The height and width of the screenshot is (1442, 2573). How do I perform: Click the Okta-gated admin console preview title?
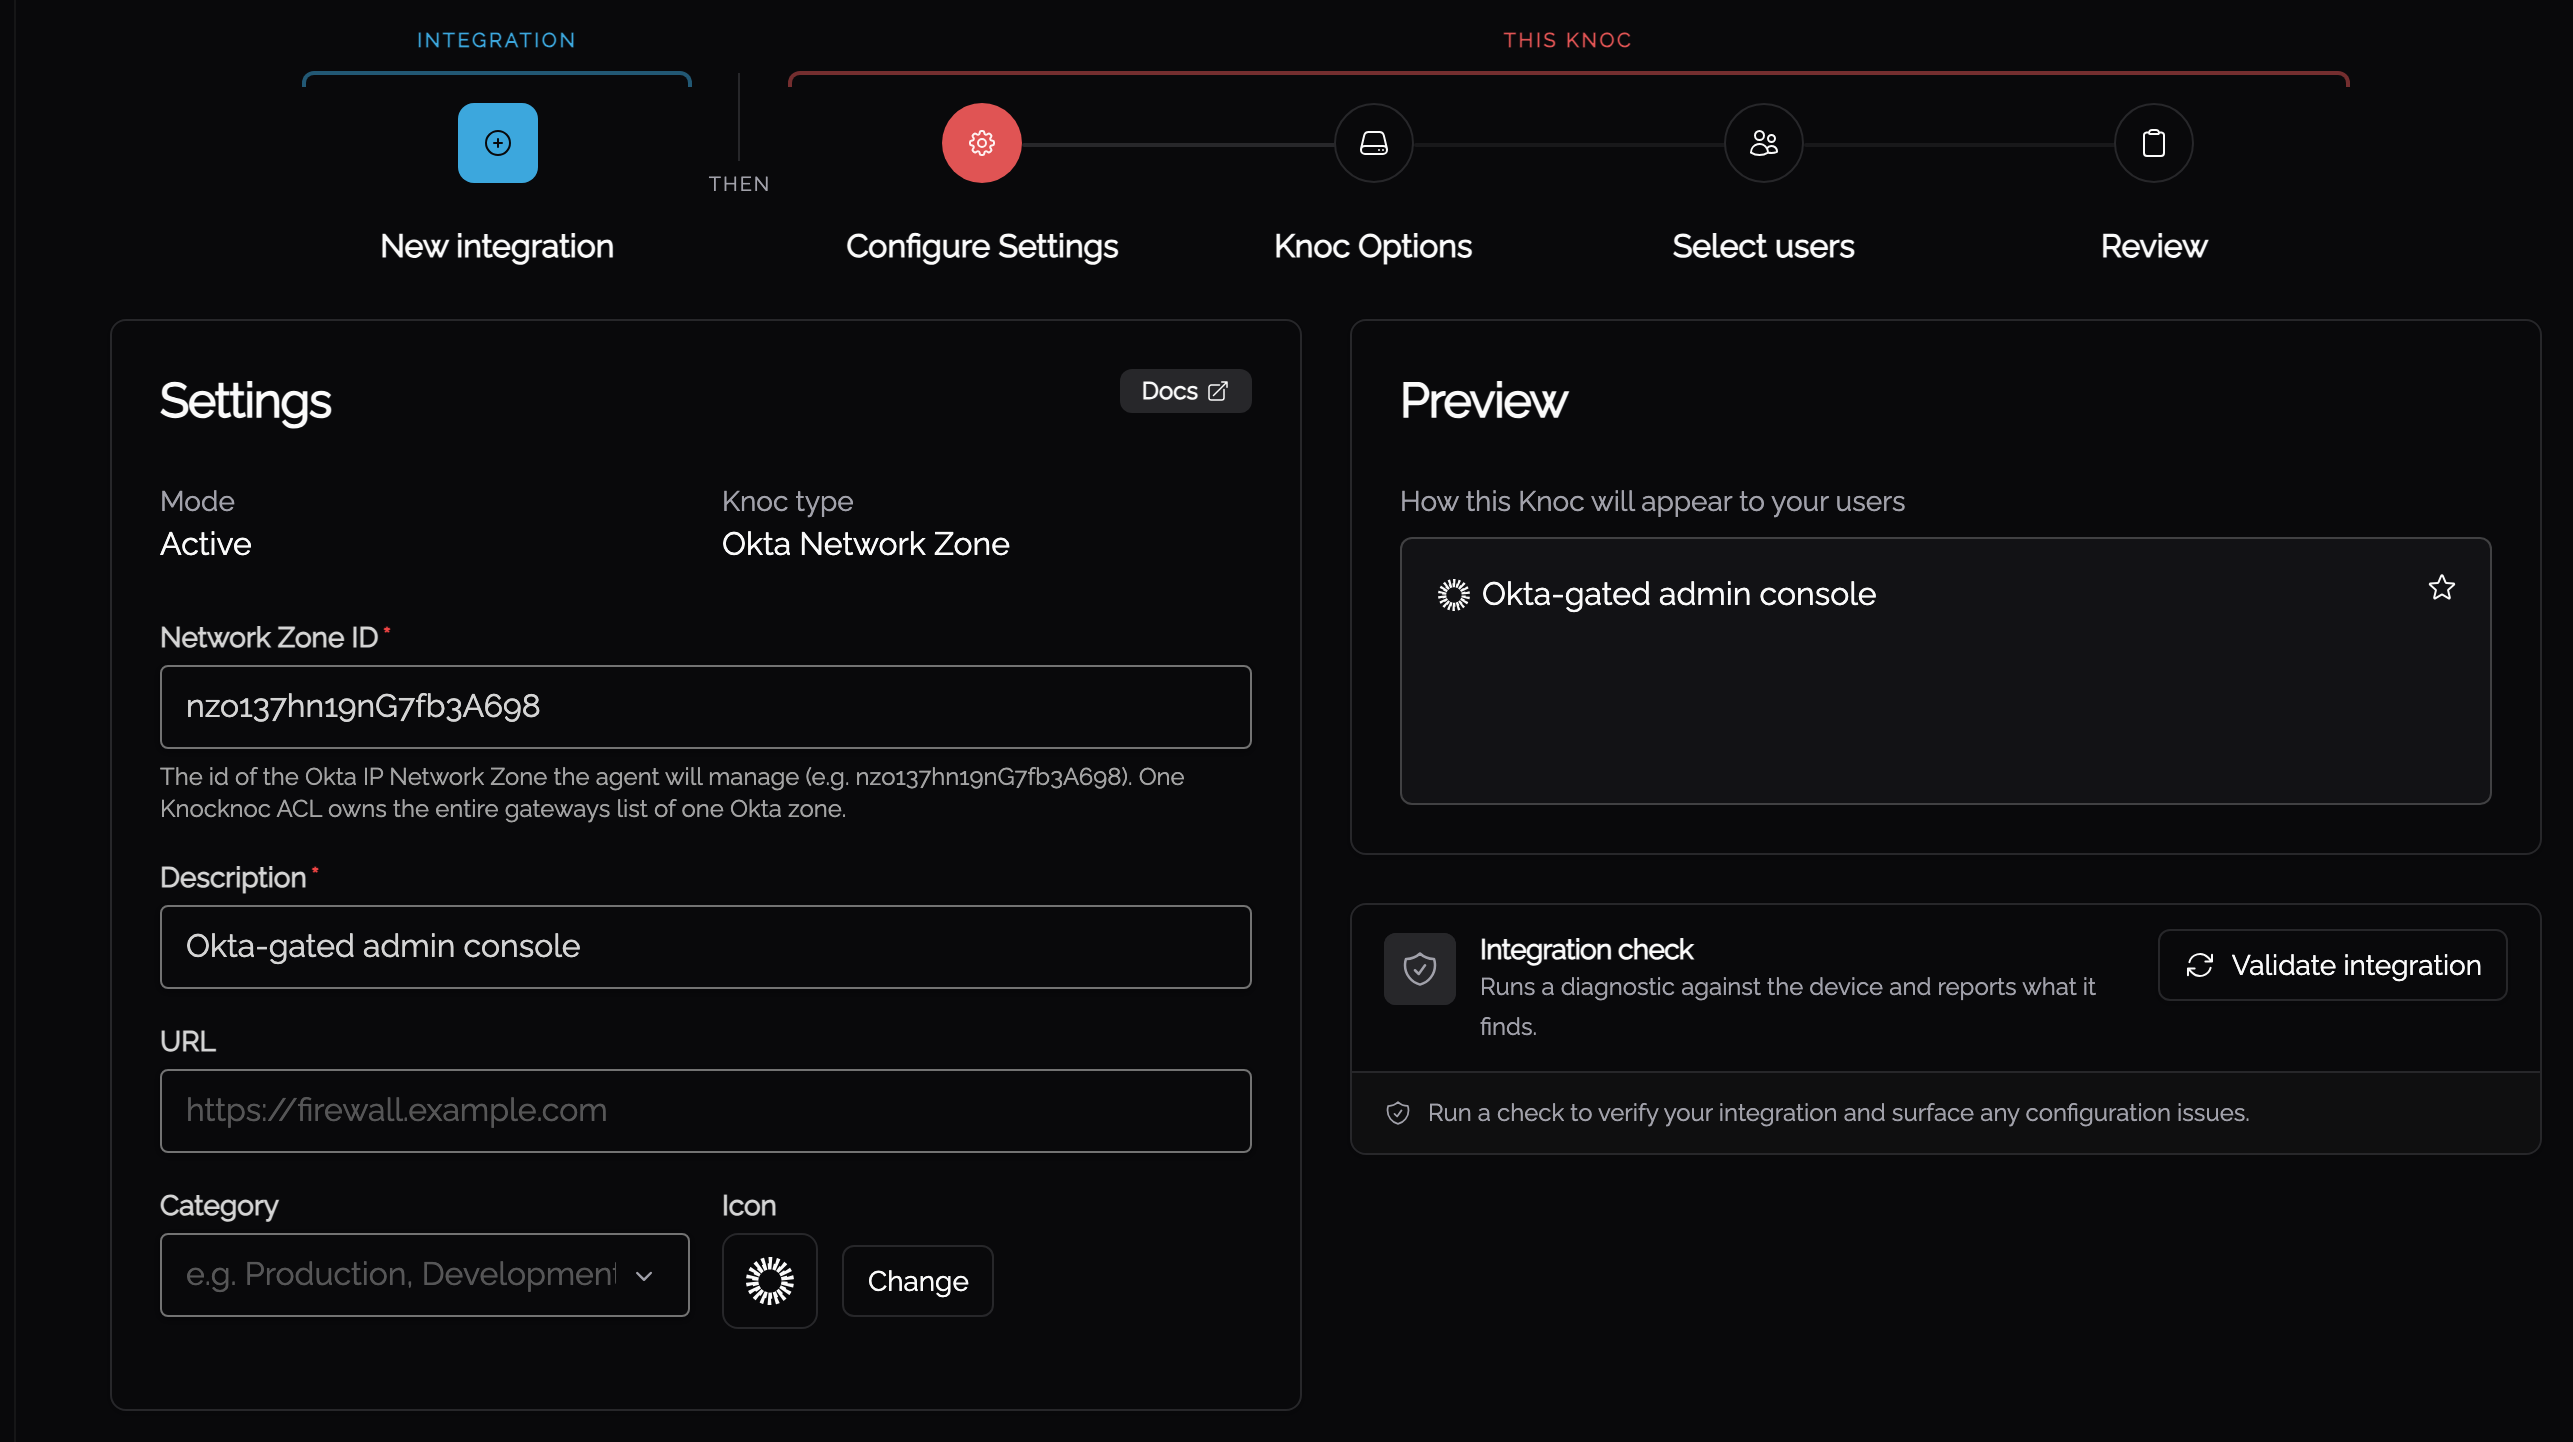[1678, 594]
